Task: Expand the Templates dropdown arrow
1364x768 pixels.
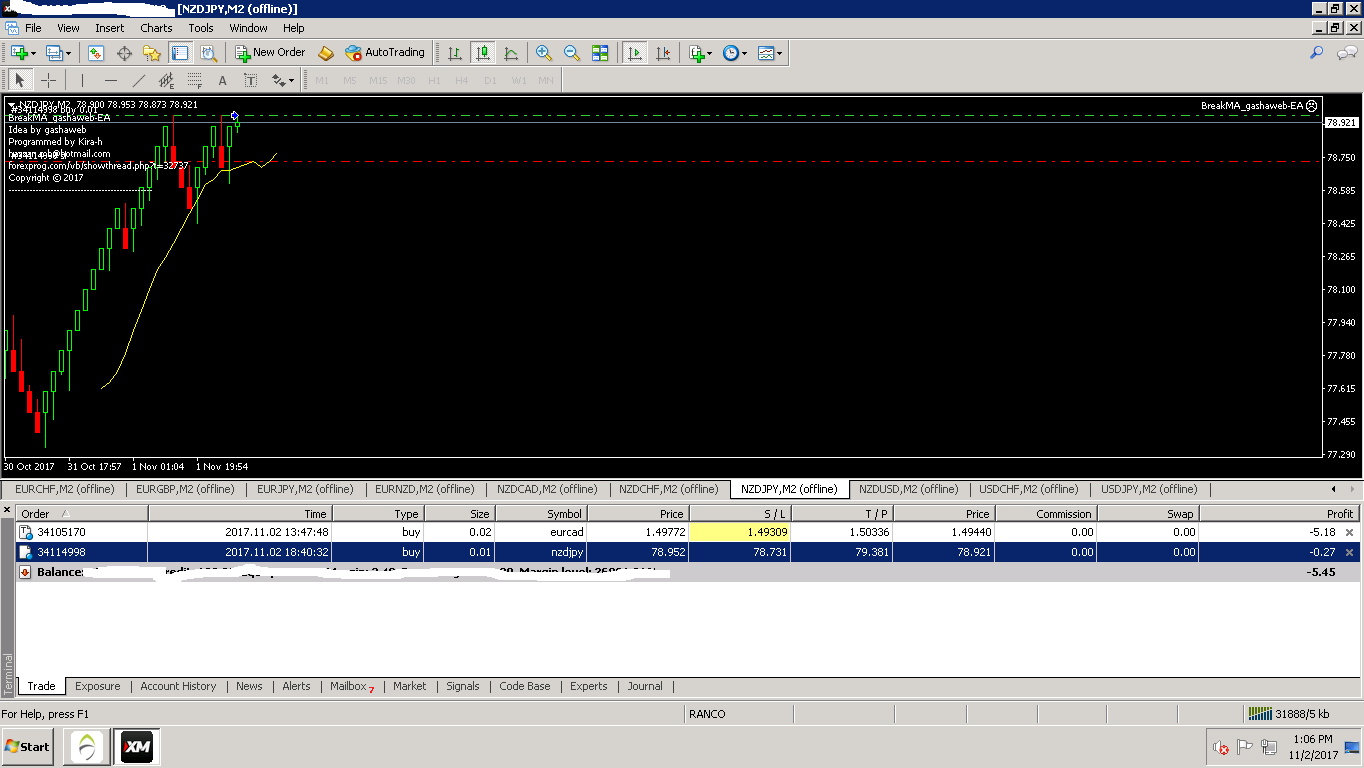Action: pos(779,53)
